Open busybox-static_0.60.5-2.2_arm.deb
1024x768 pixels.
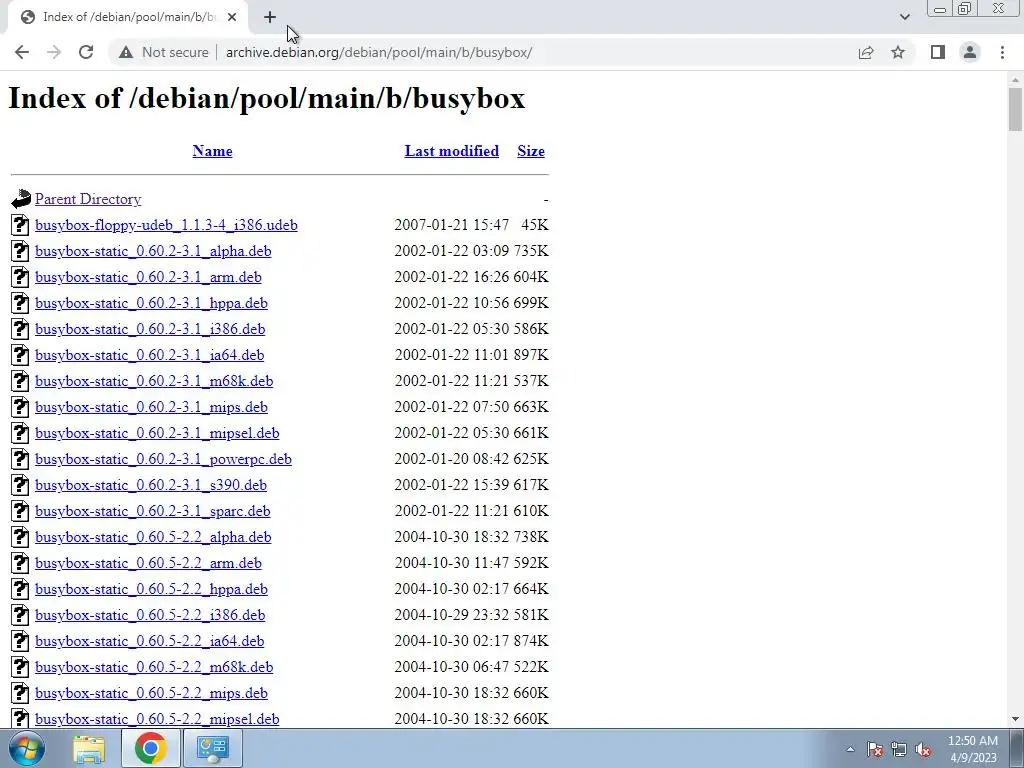click(148, 563)
